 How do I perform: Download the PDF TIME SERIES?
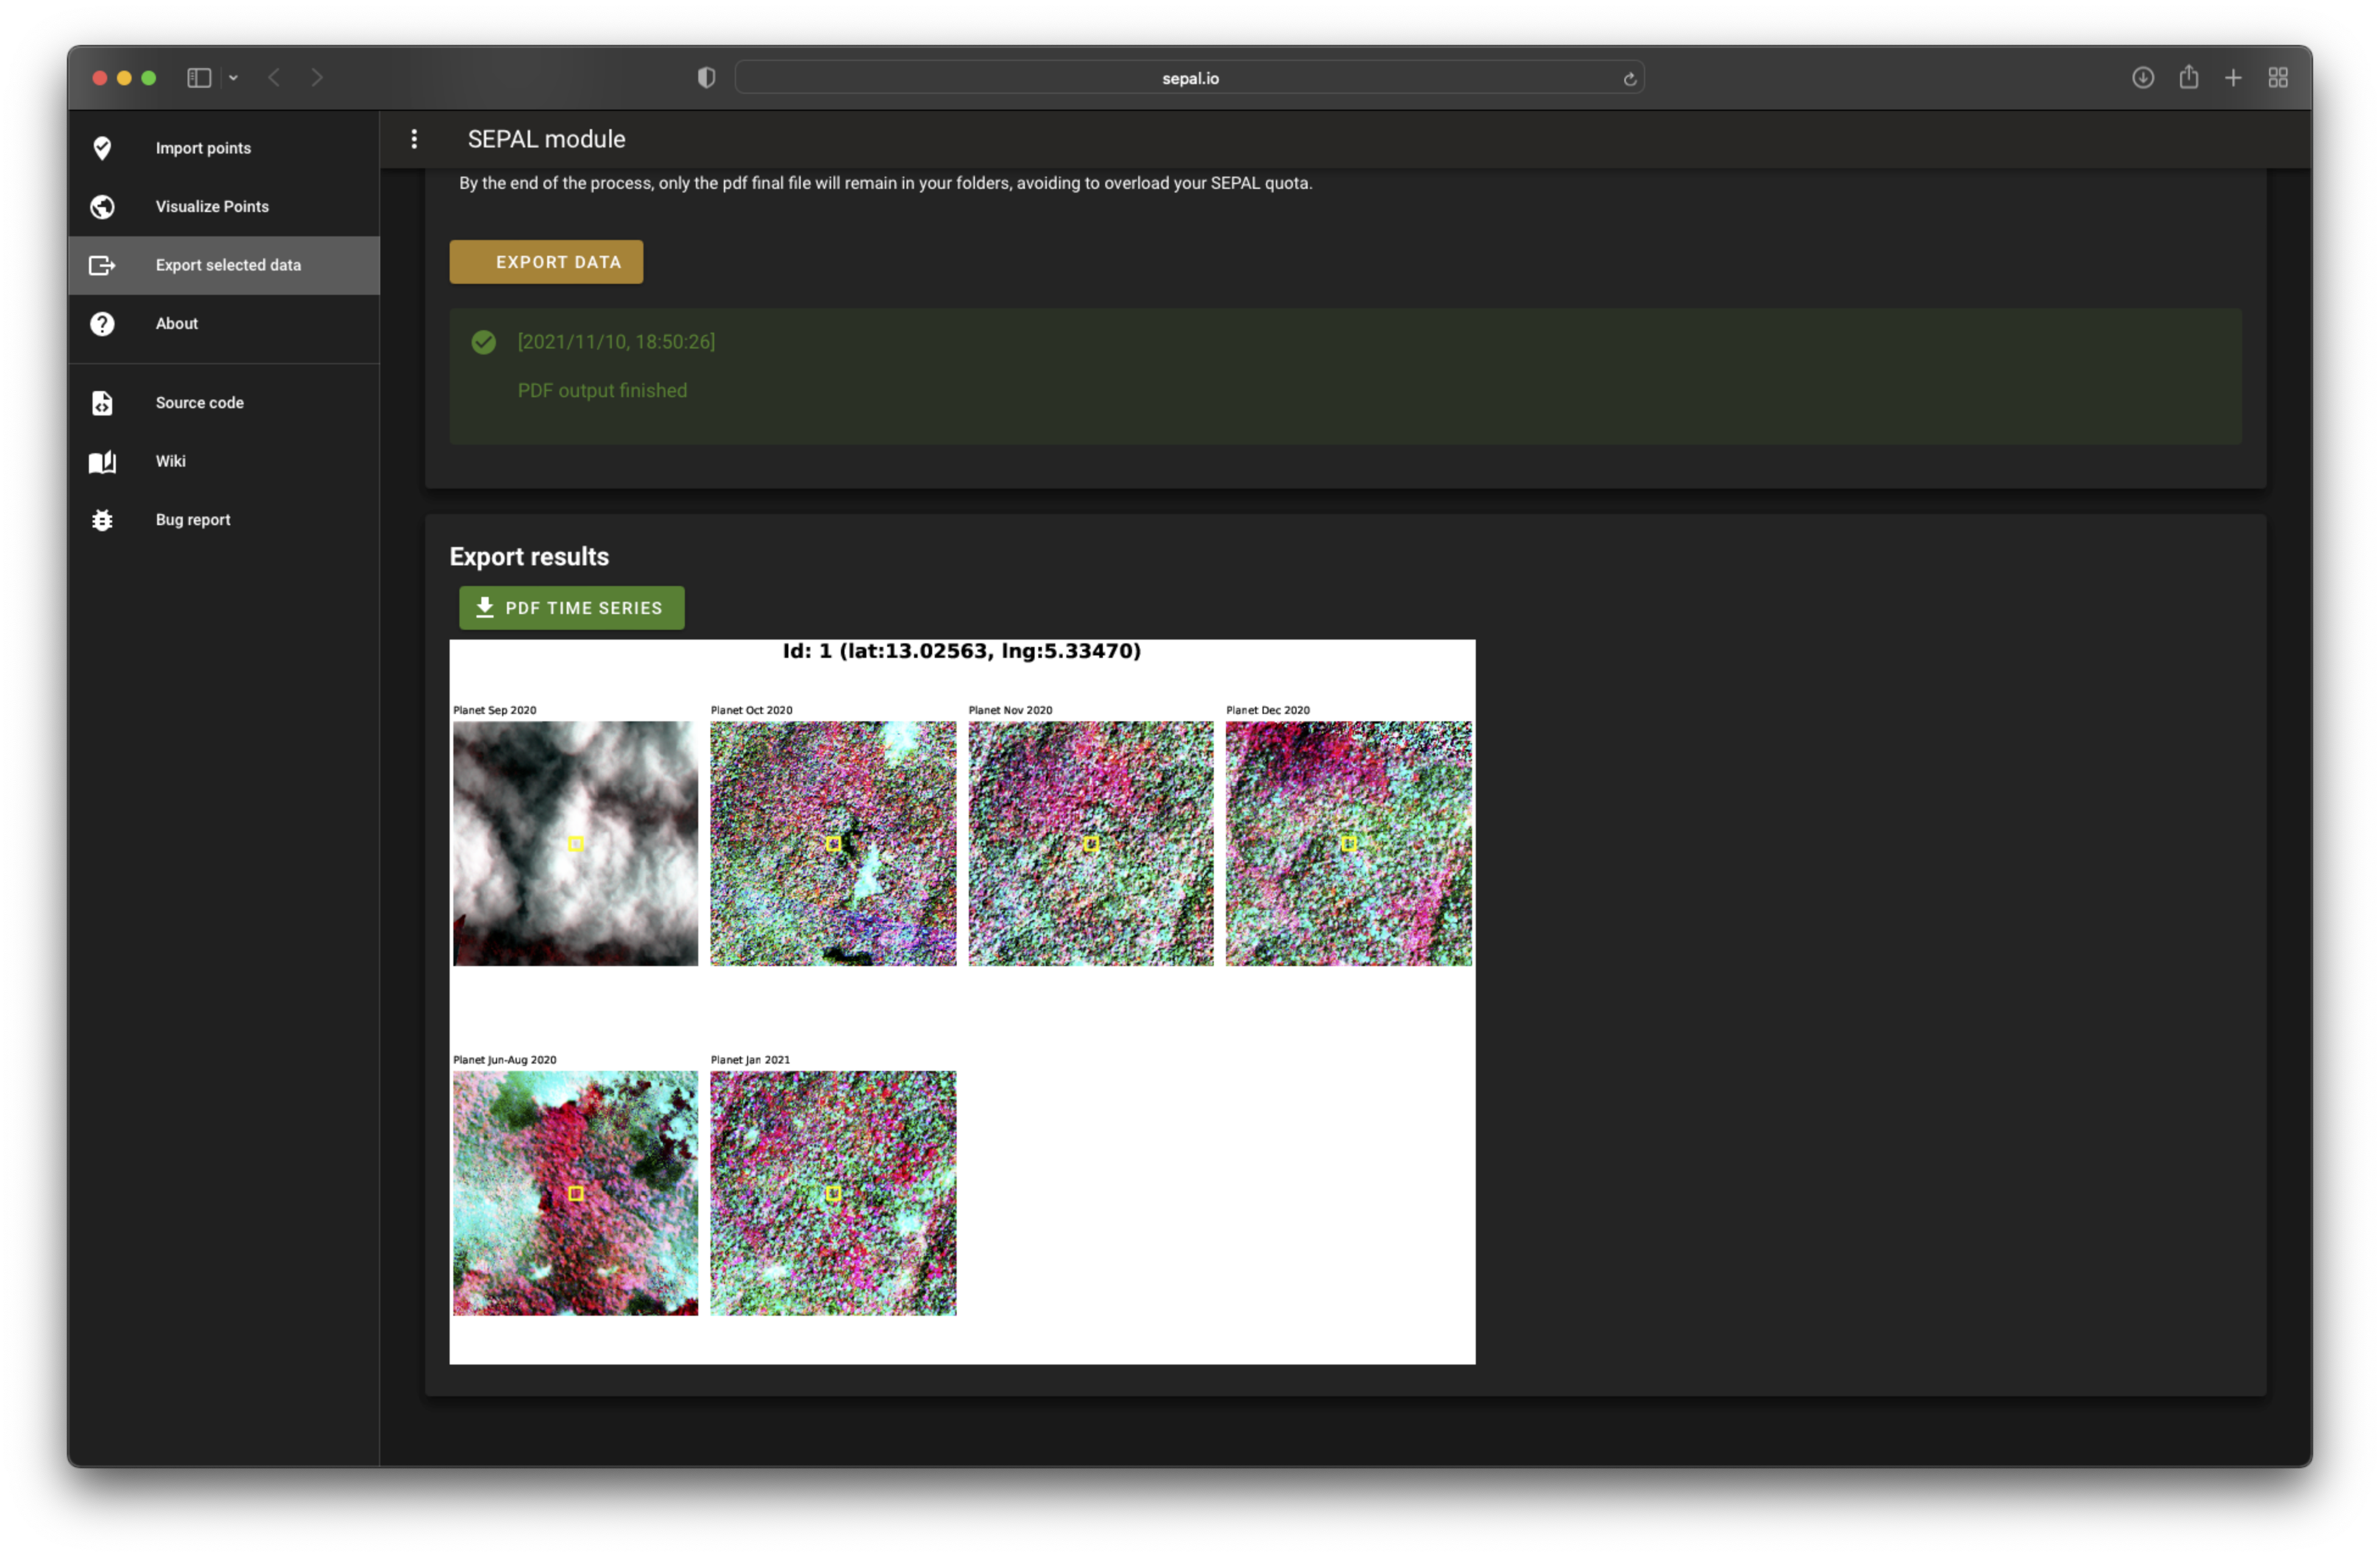(x=571, y=608)
